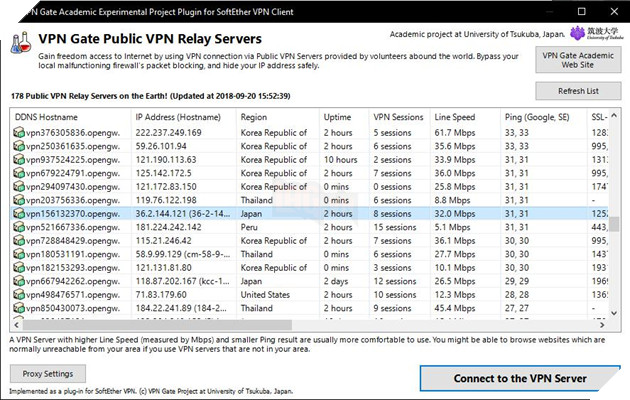Sort list by VPN Sessions header
This screenshot has width=630, height=400.
click(x=399, y=117)
